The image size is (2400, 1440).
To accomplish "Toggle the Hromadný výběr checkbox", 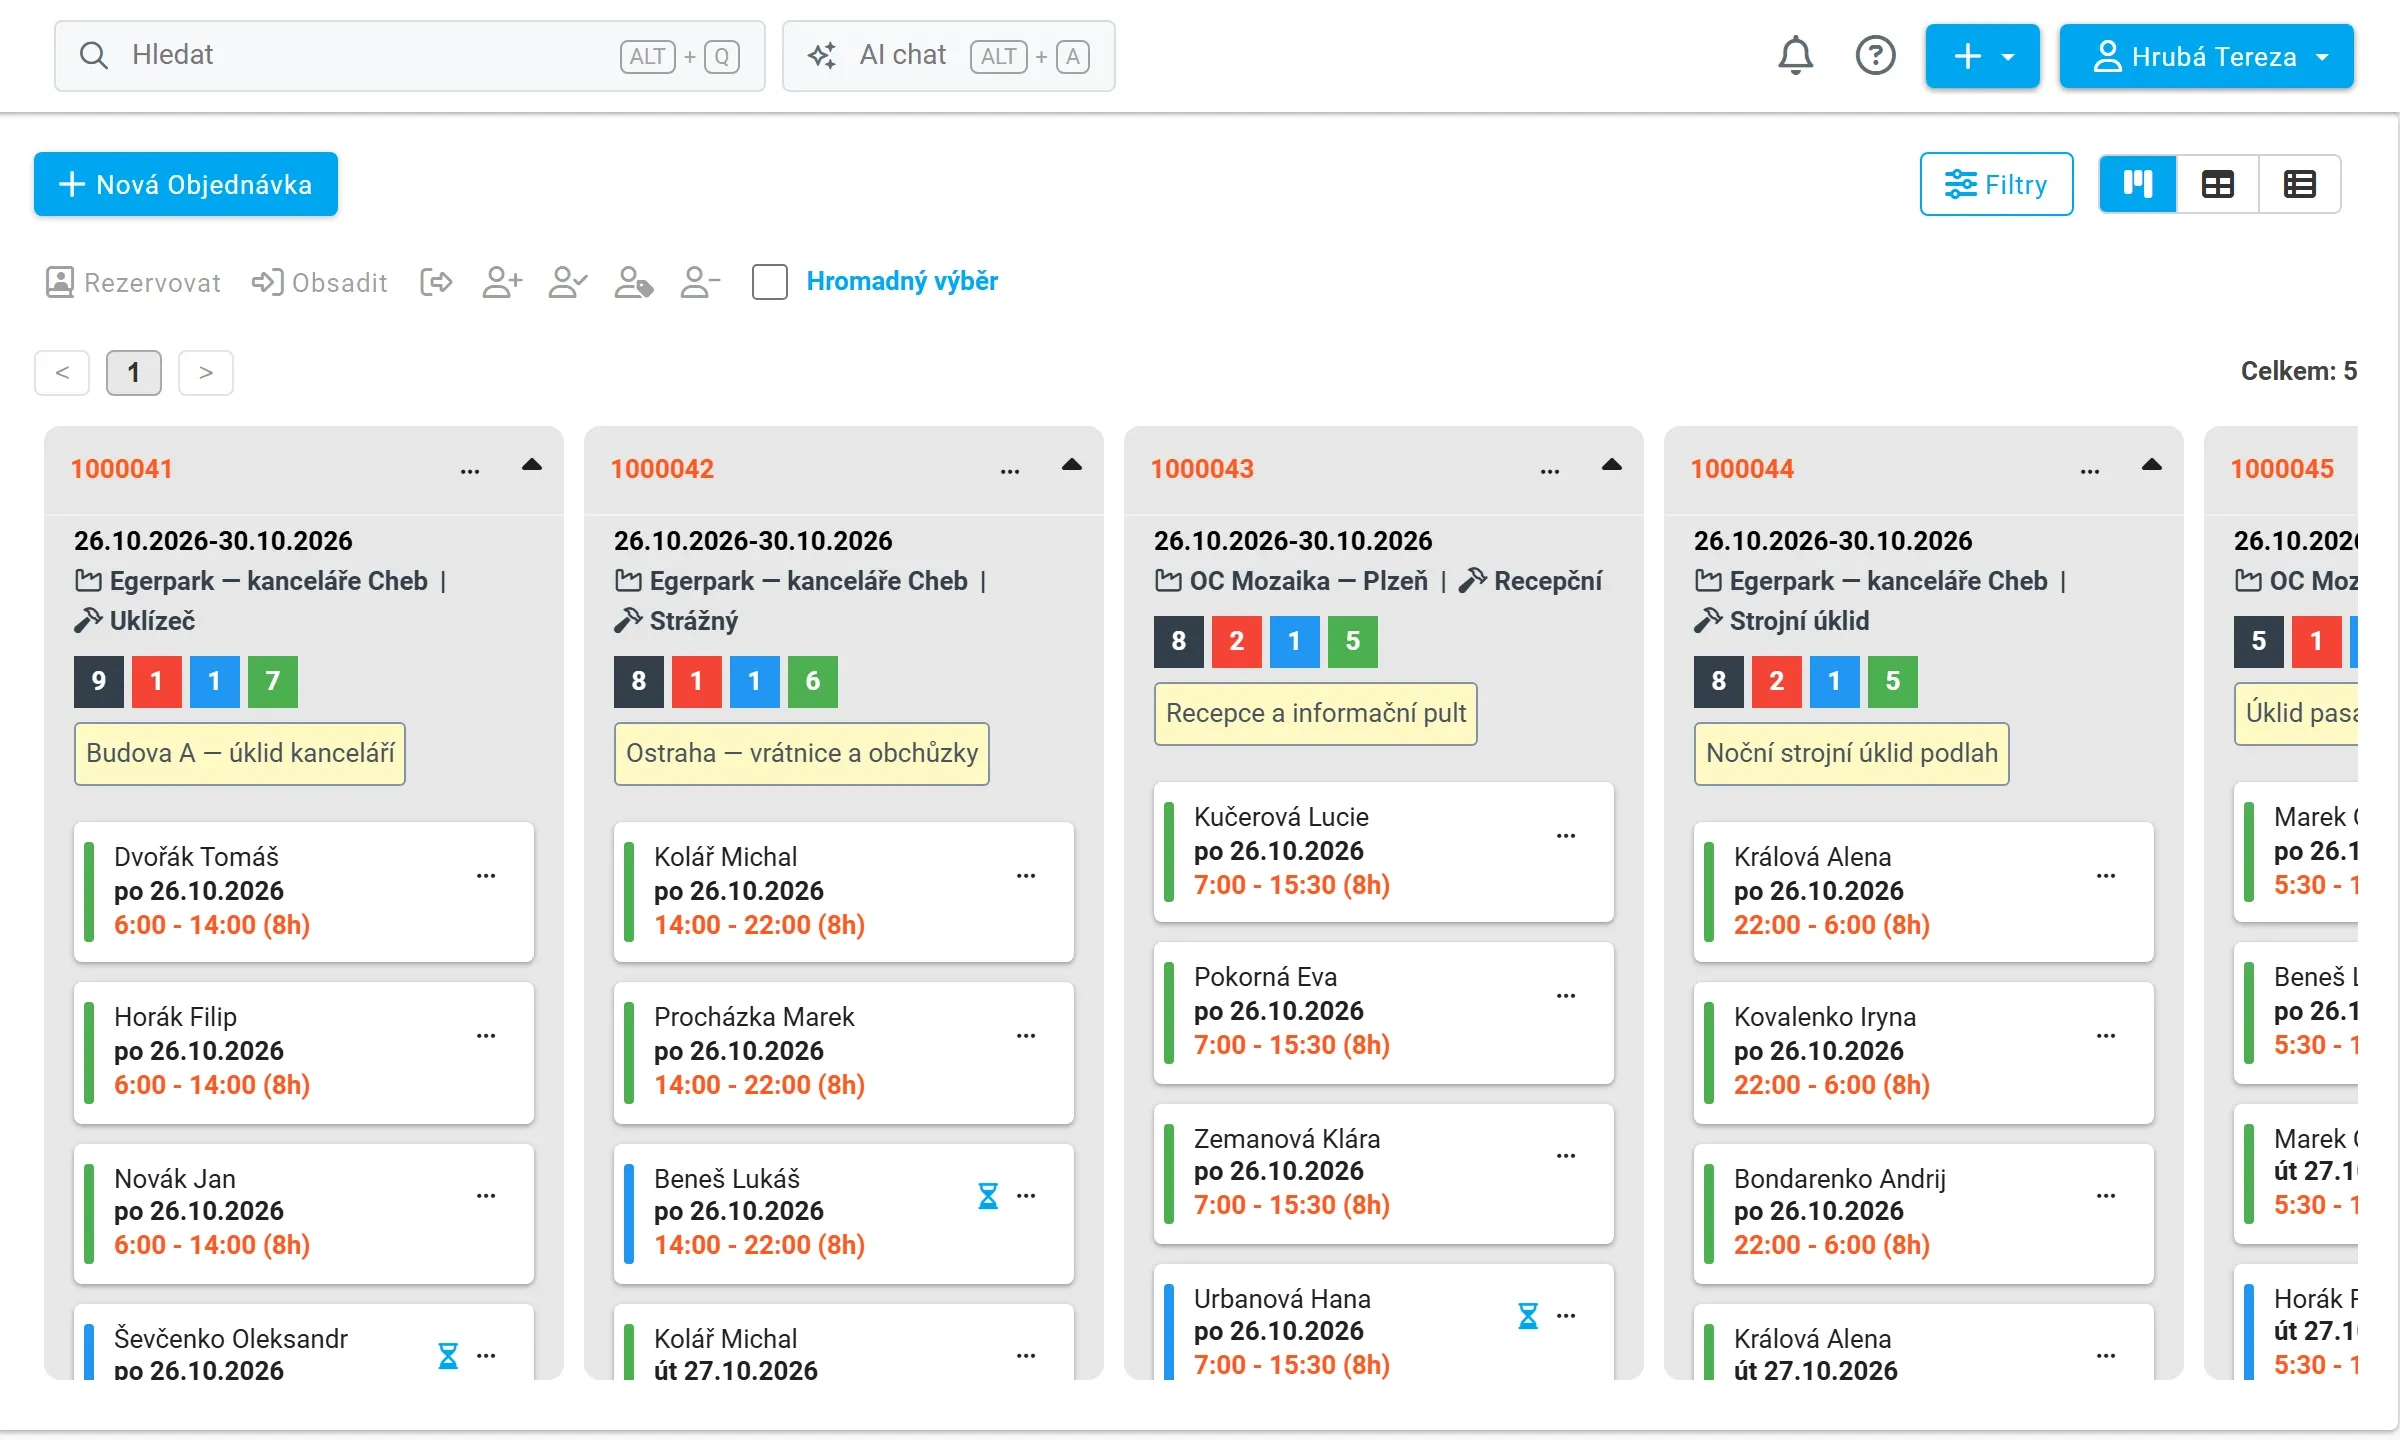I will (x=770, y=282).
